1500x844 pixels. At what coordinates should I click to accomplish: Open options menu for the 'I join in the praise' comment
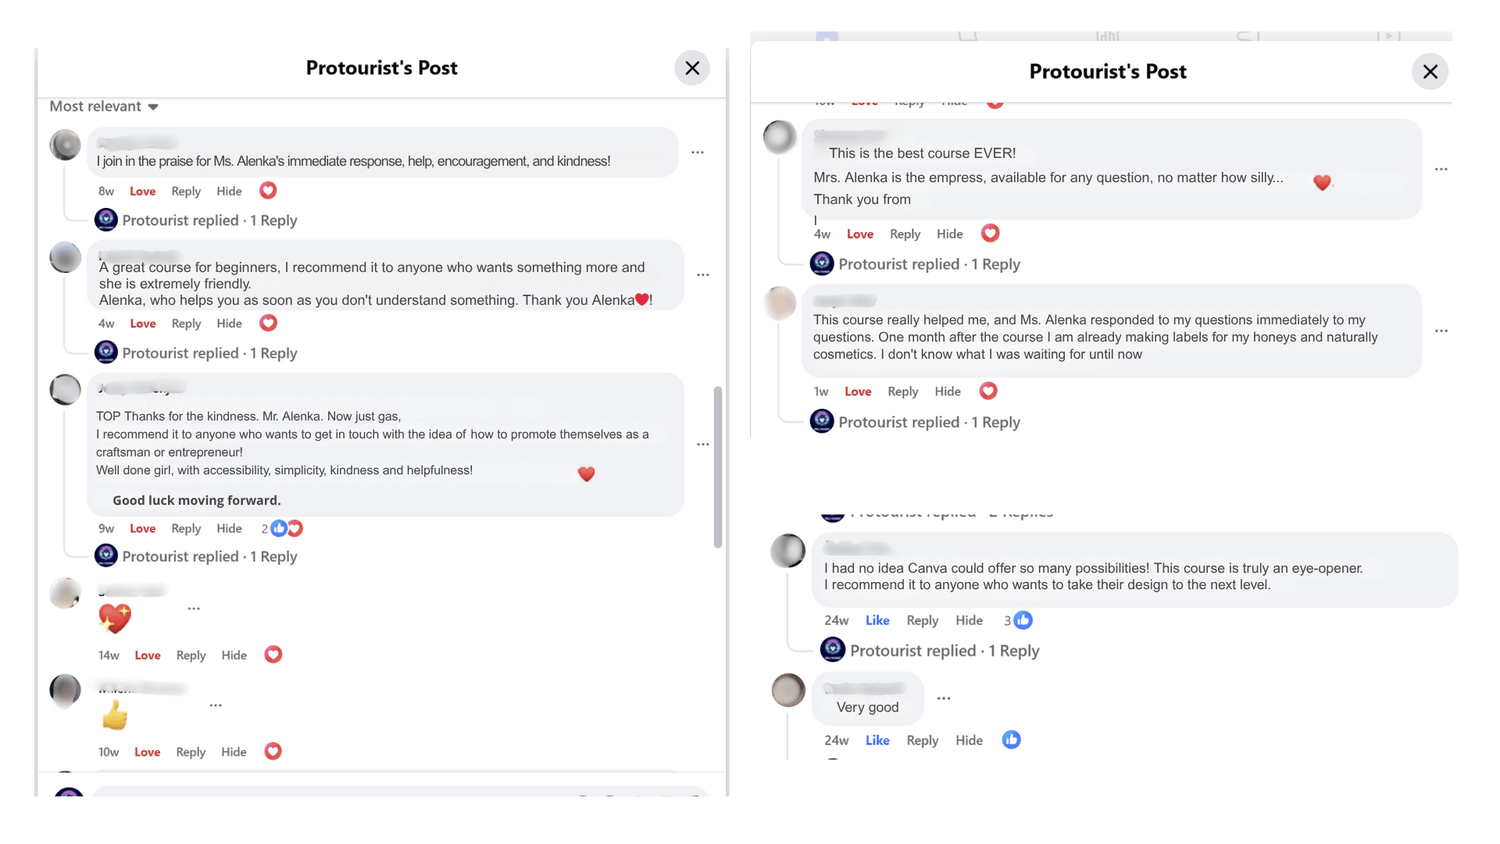(x=697, y=153)
